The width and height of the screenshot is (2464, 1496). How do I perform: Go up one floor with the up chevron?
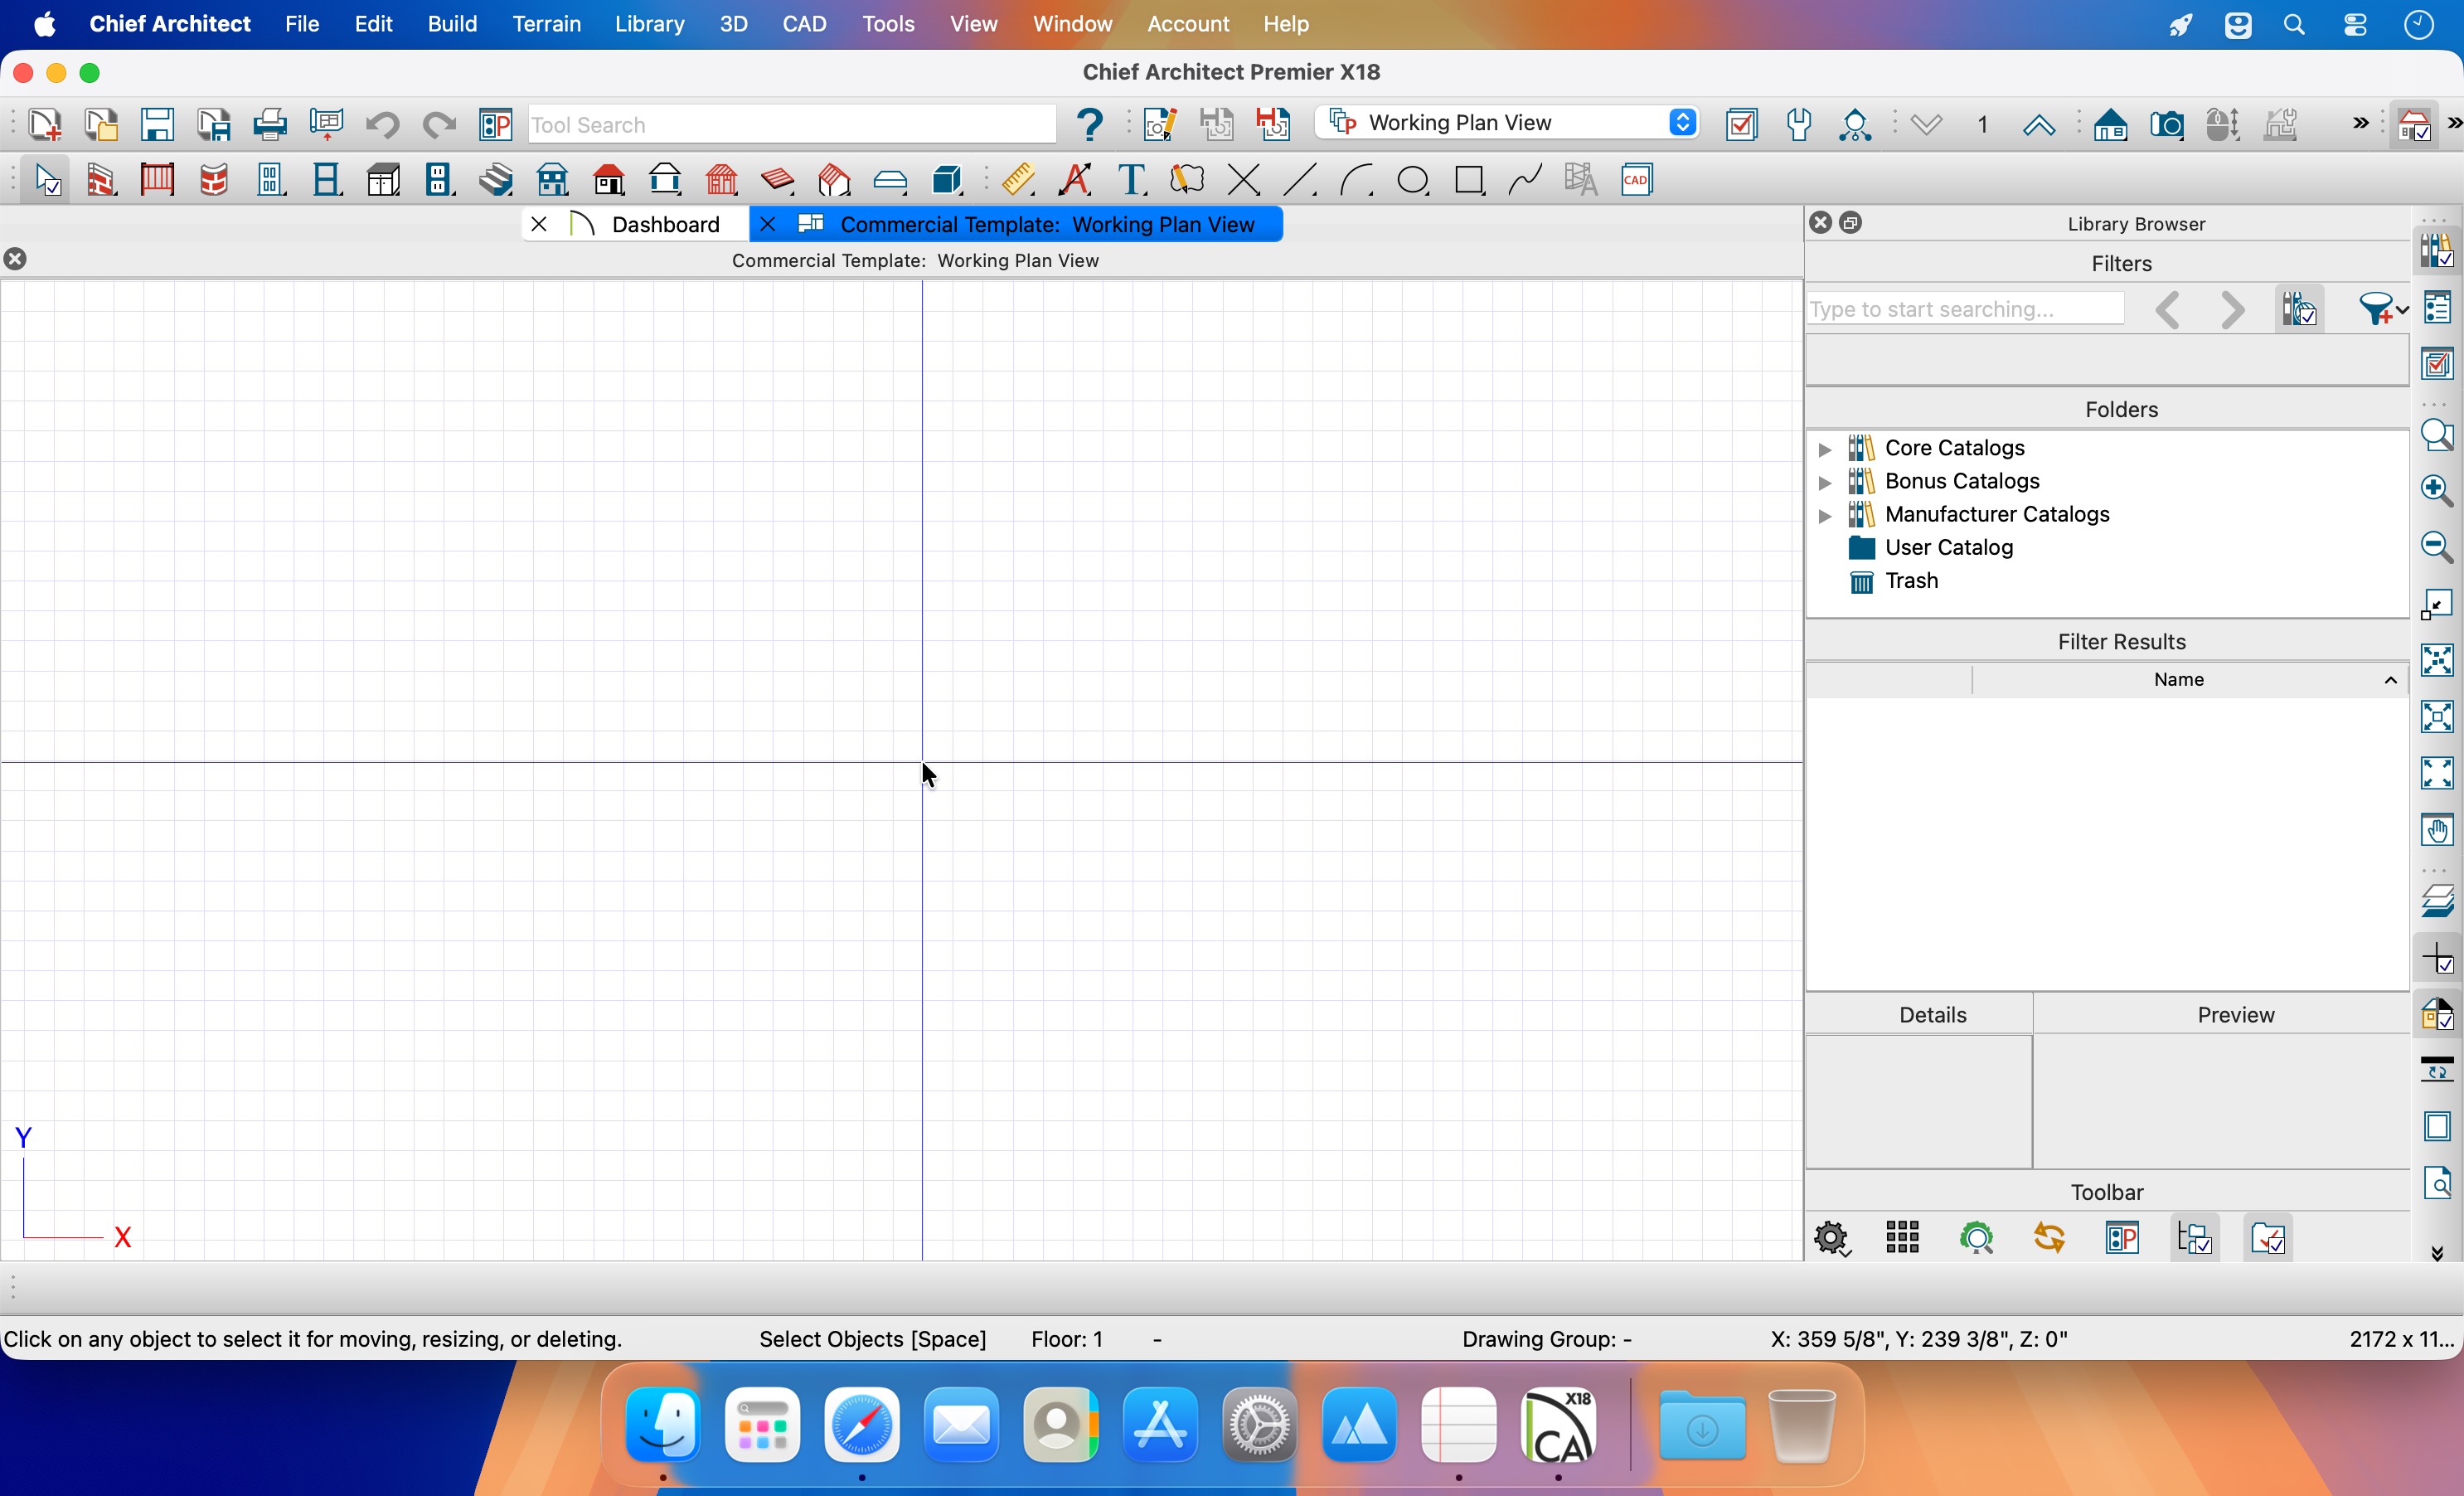pyautogui.click(x=2038, y=124)
